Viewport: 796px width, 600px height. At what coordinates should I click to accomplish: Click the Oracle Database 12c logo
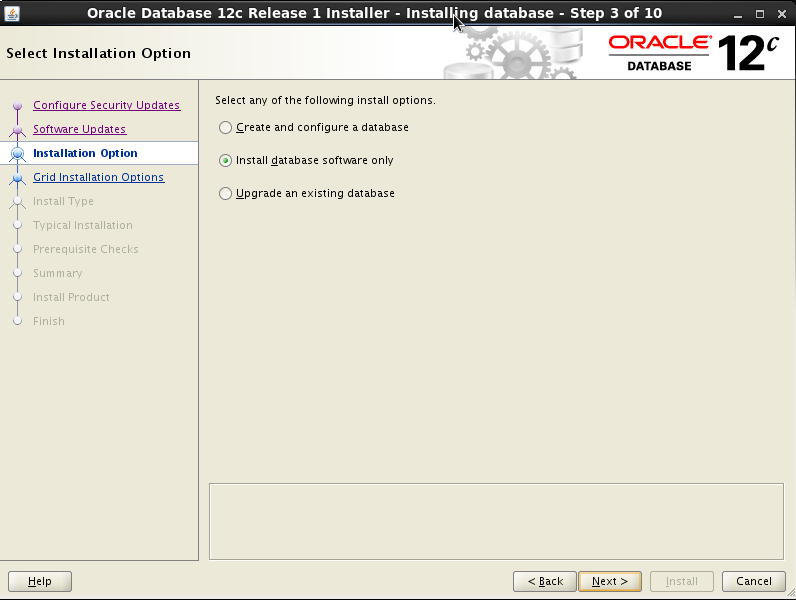(x=693, y=53)
